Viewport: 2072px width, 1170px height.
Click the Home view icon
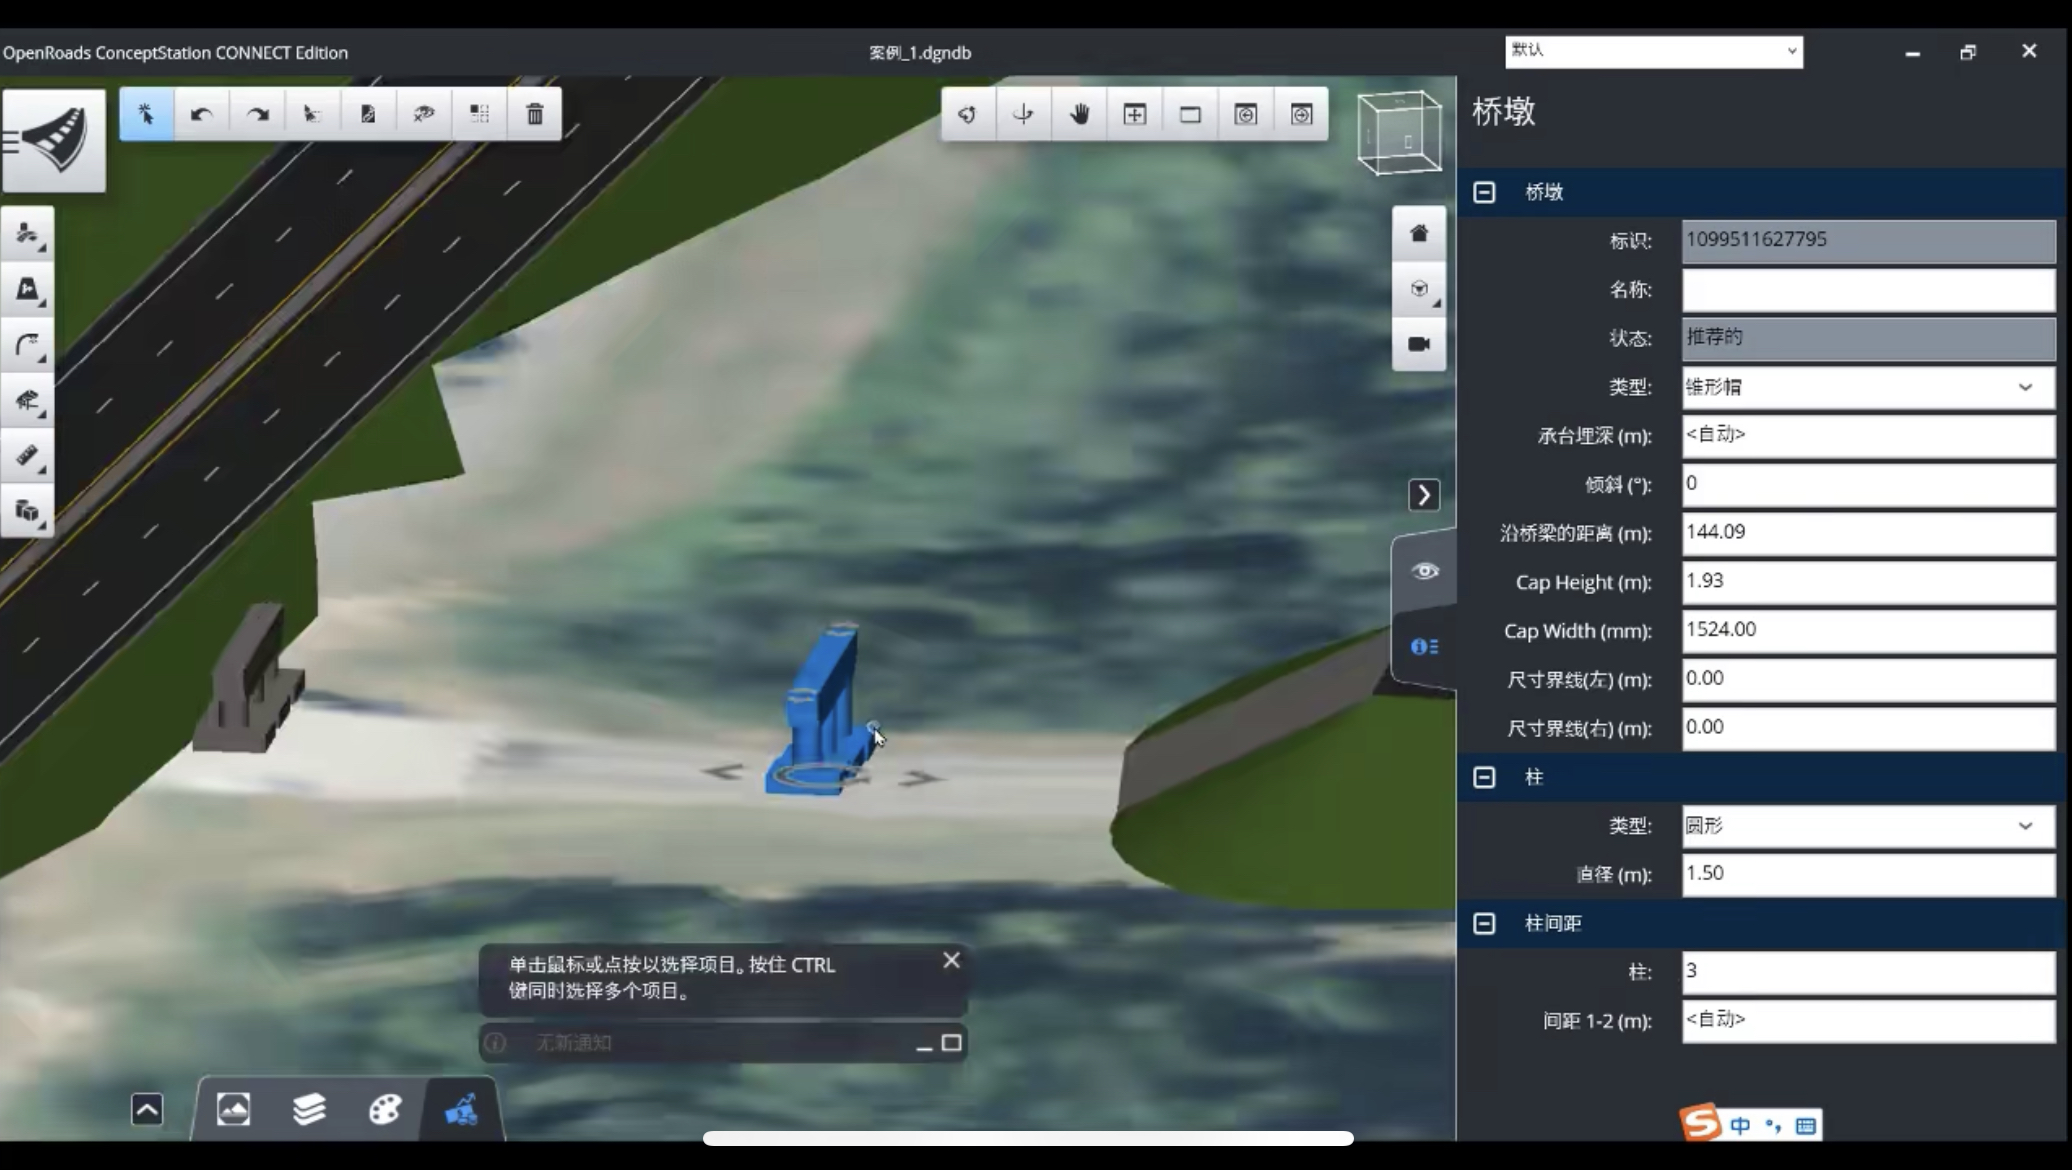click(1418, 233)
